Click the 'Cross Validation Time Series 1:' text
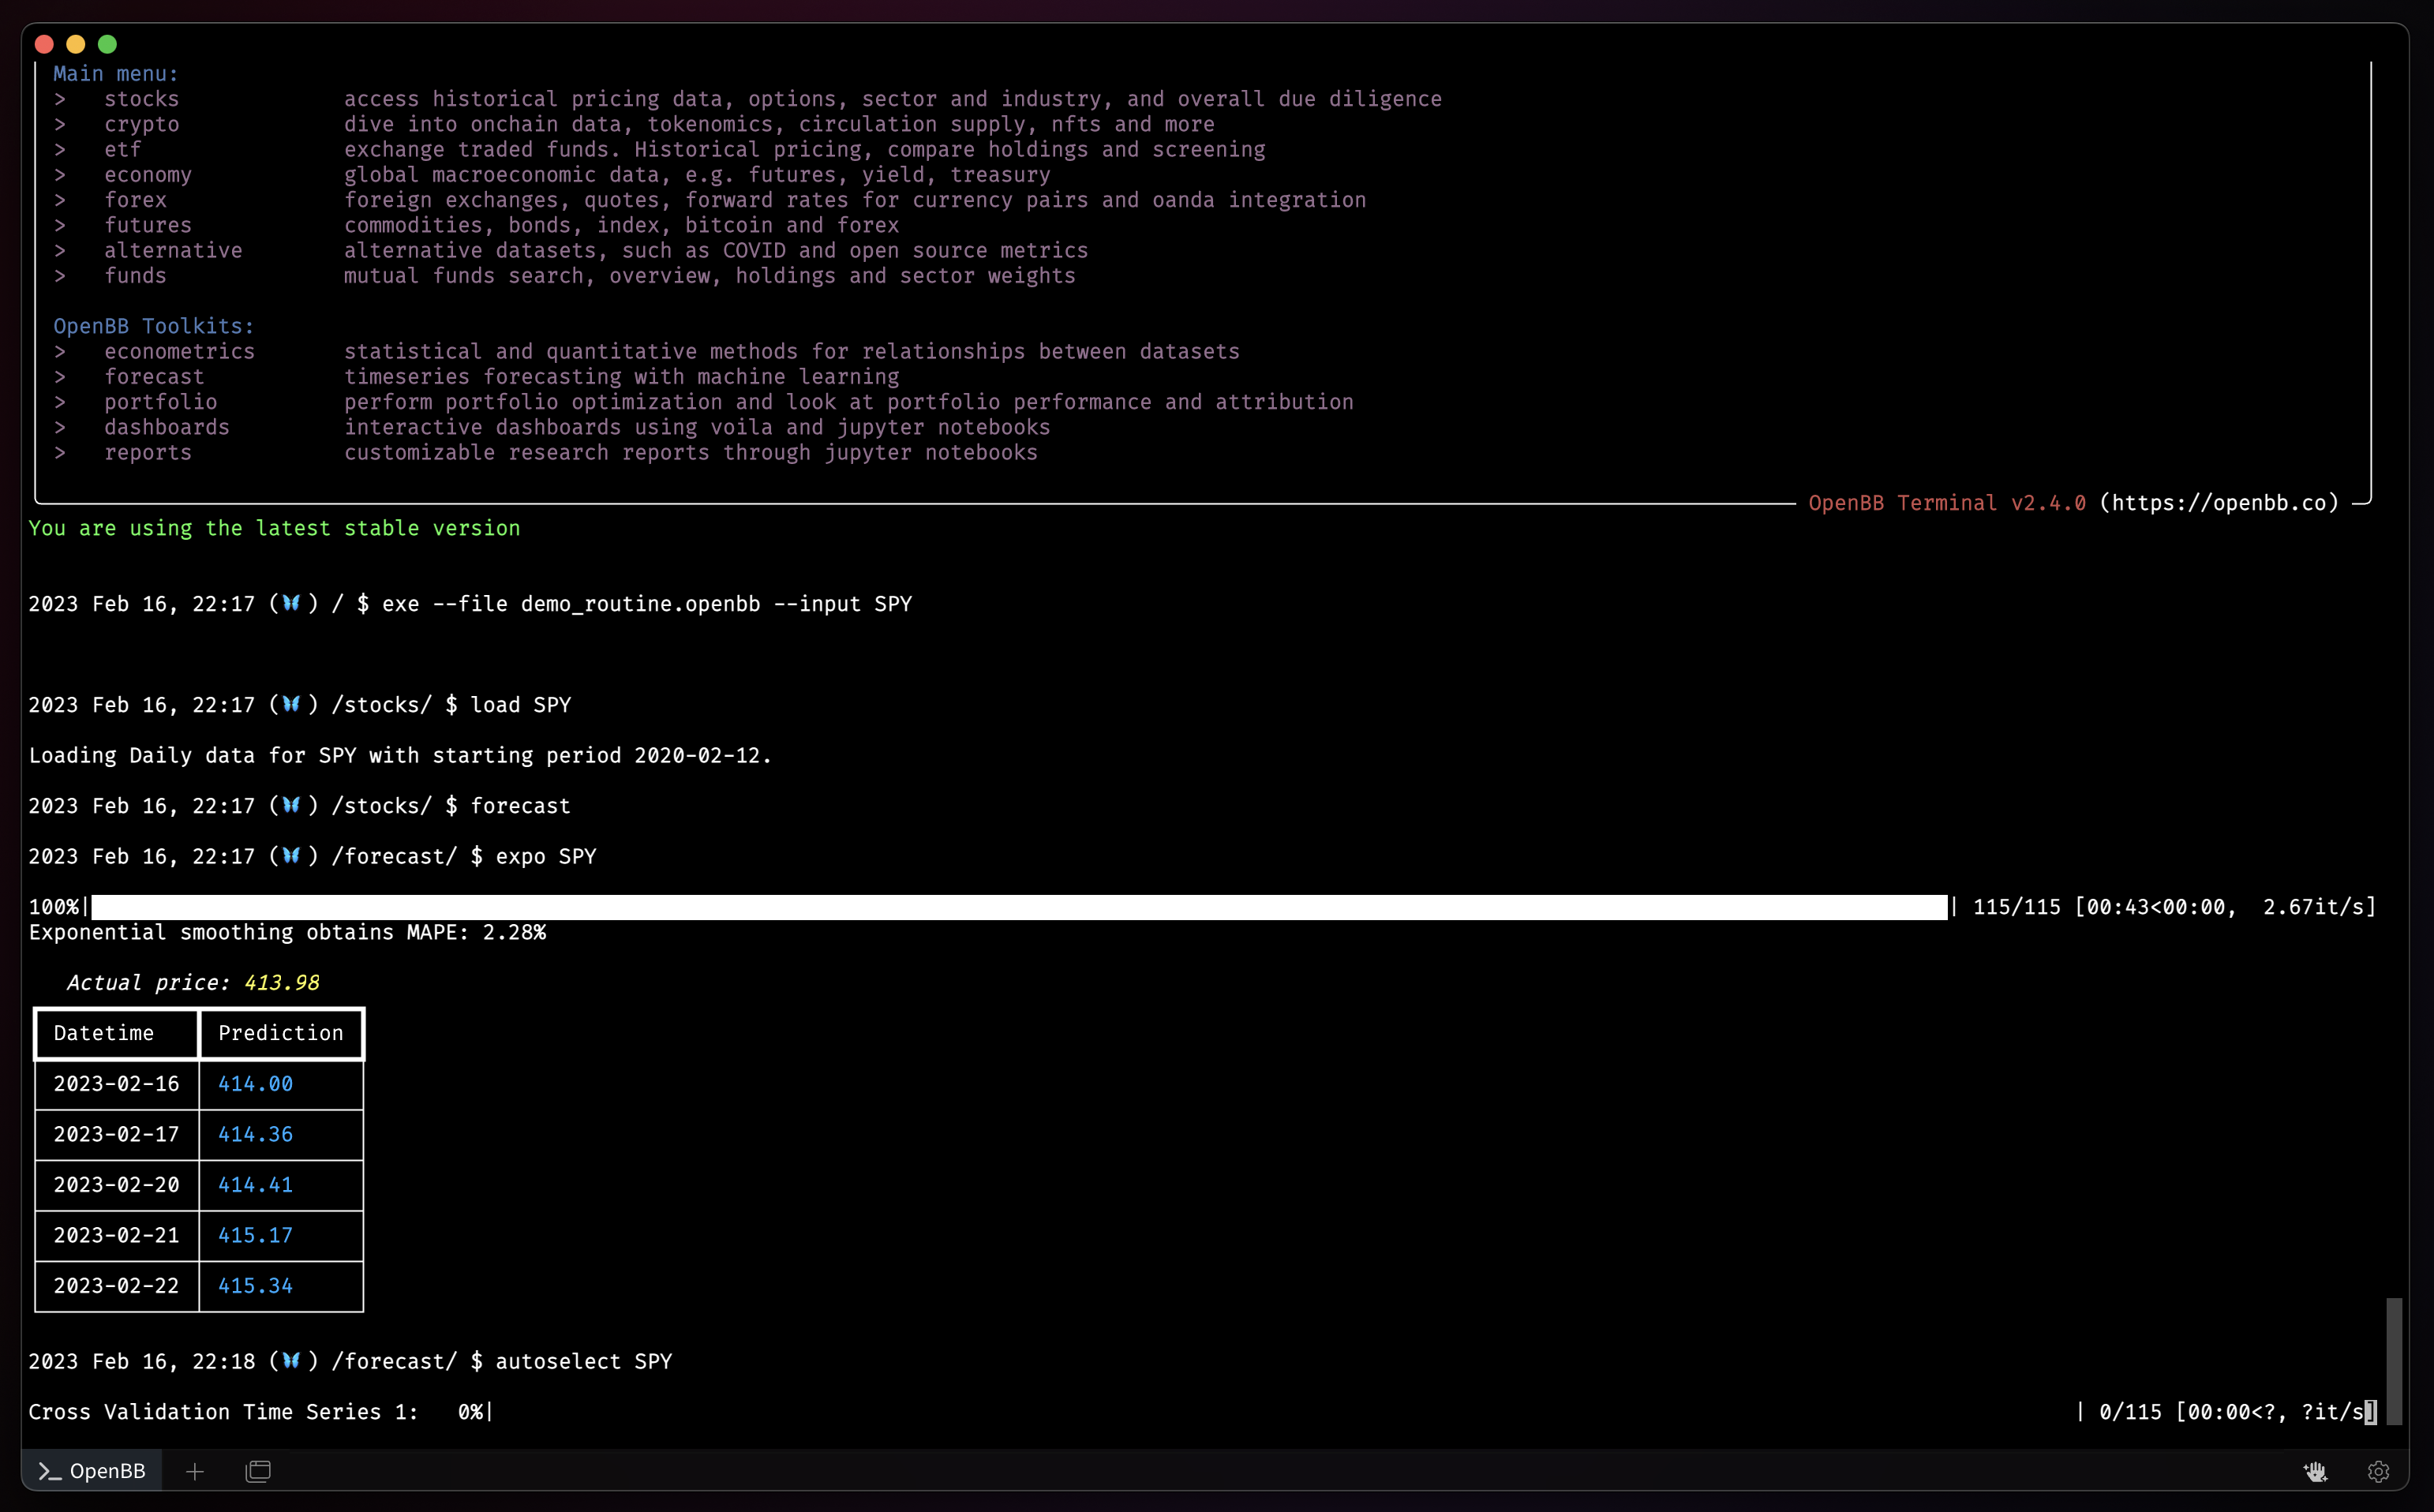 [x=223, y=1412]
